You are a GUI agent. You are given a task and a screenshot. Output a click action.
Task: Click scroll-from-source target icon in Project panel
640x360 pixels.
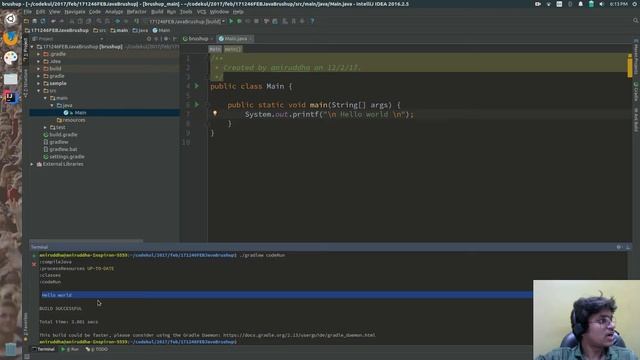(x=149, y=39)
